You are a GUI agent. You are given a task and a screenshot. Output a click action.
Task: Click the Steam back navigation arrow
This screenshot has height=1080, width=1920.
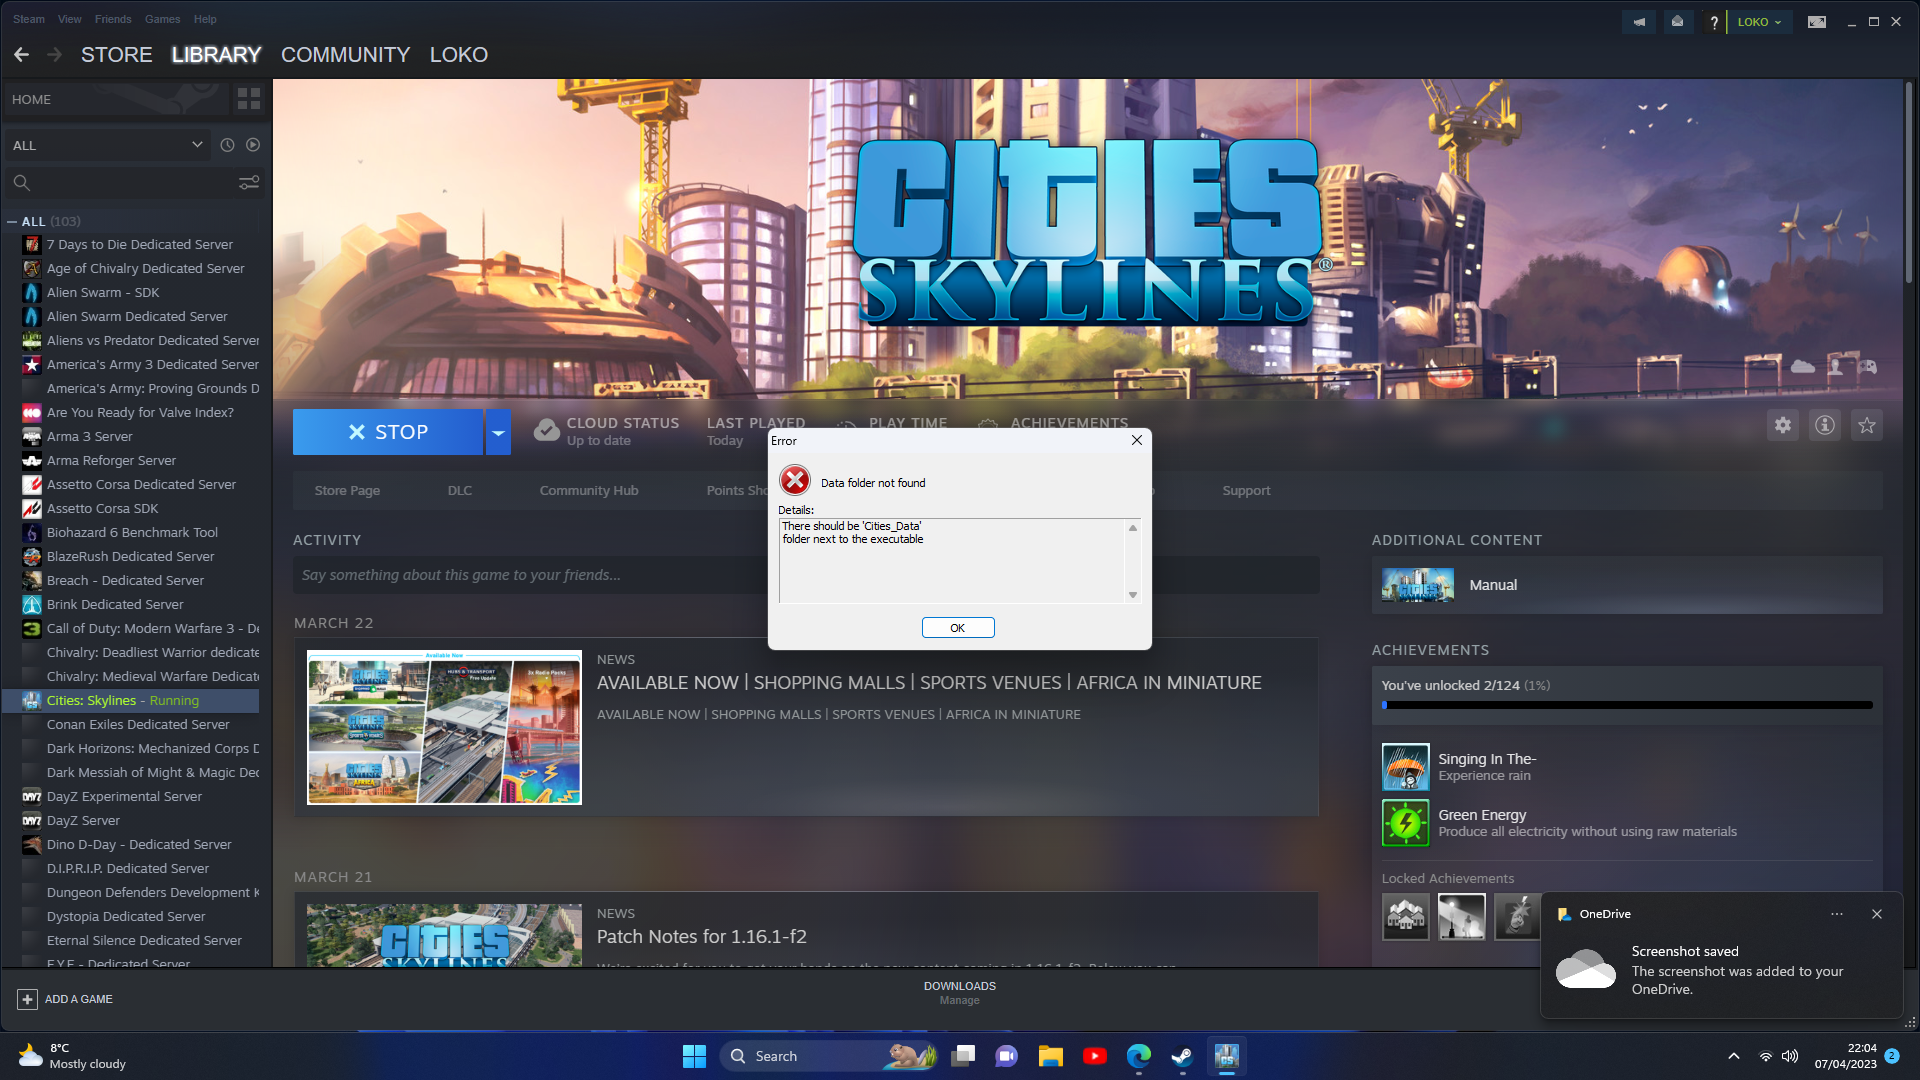point(21,55)
